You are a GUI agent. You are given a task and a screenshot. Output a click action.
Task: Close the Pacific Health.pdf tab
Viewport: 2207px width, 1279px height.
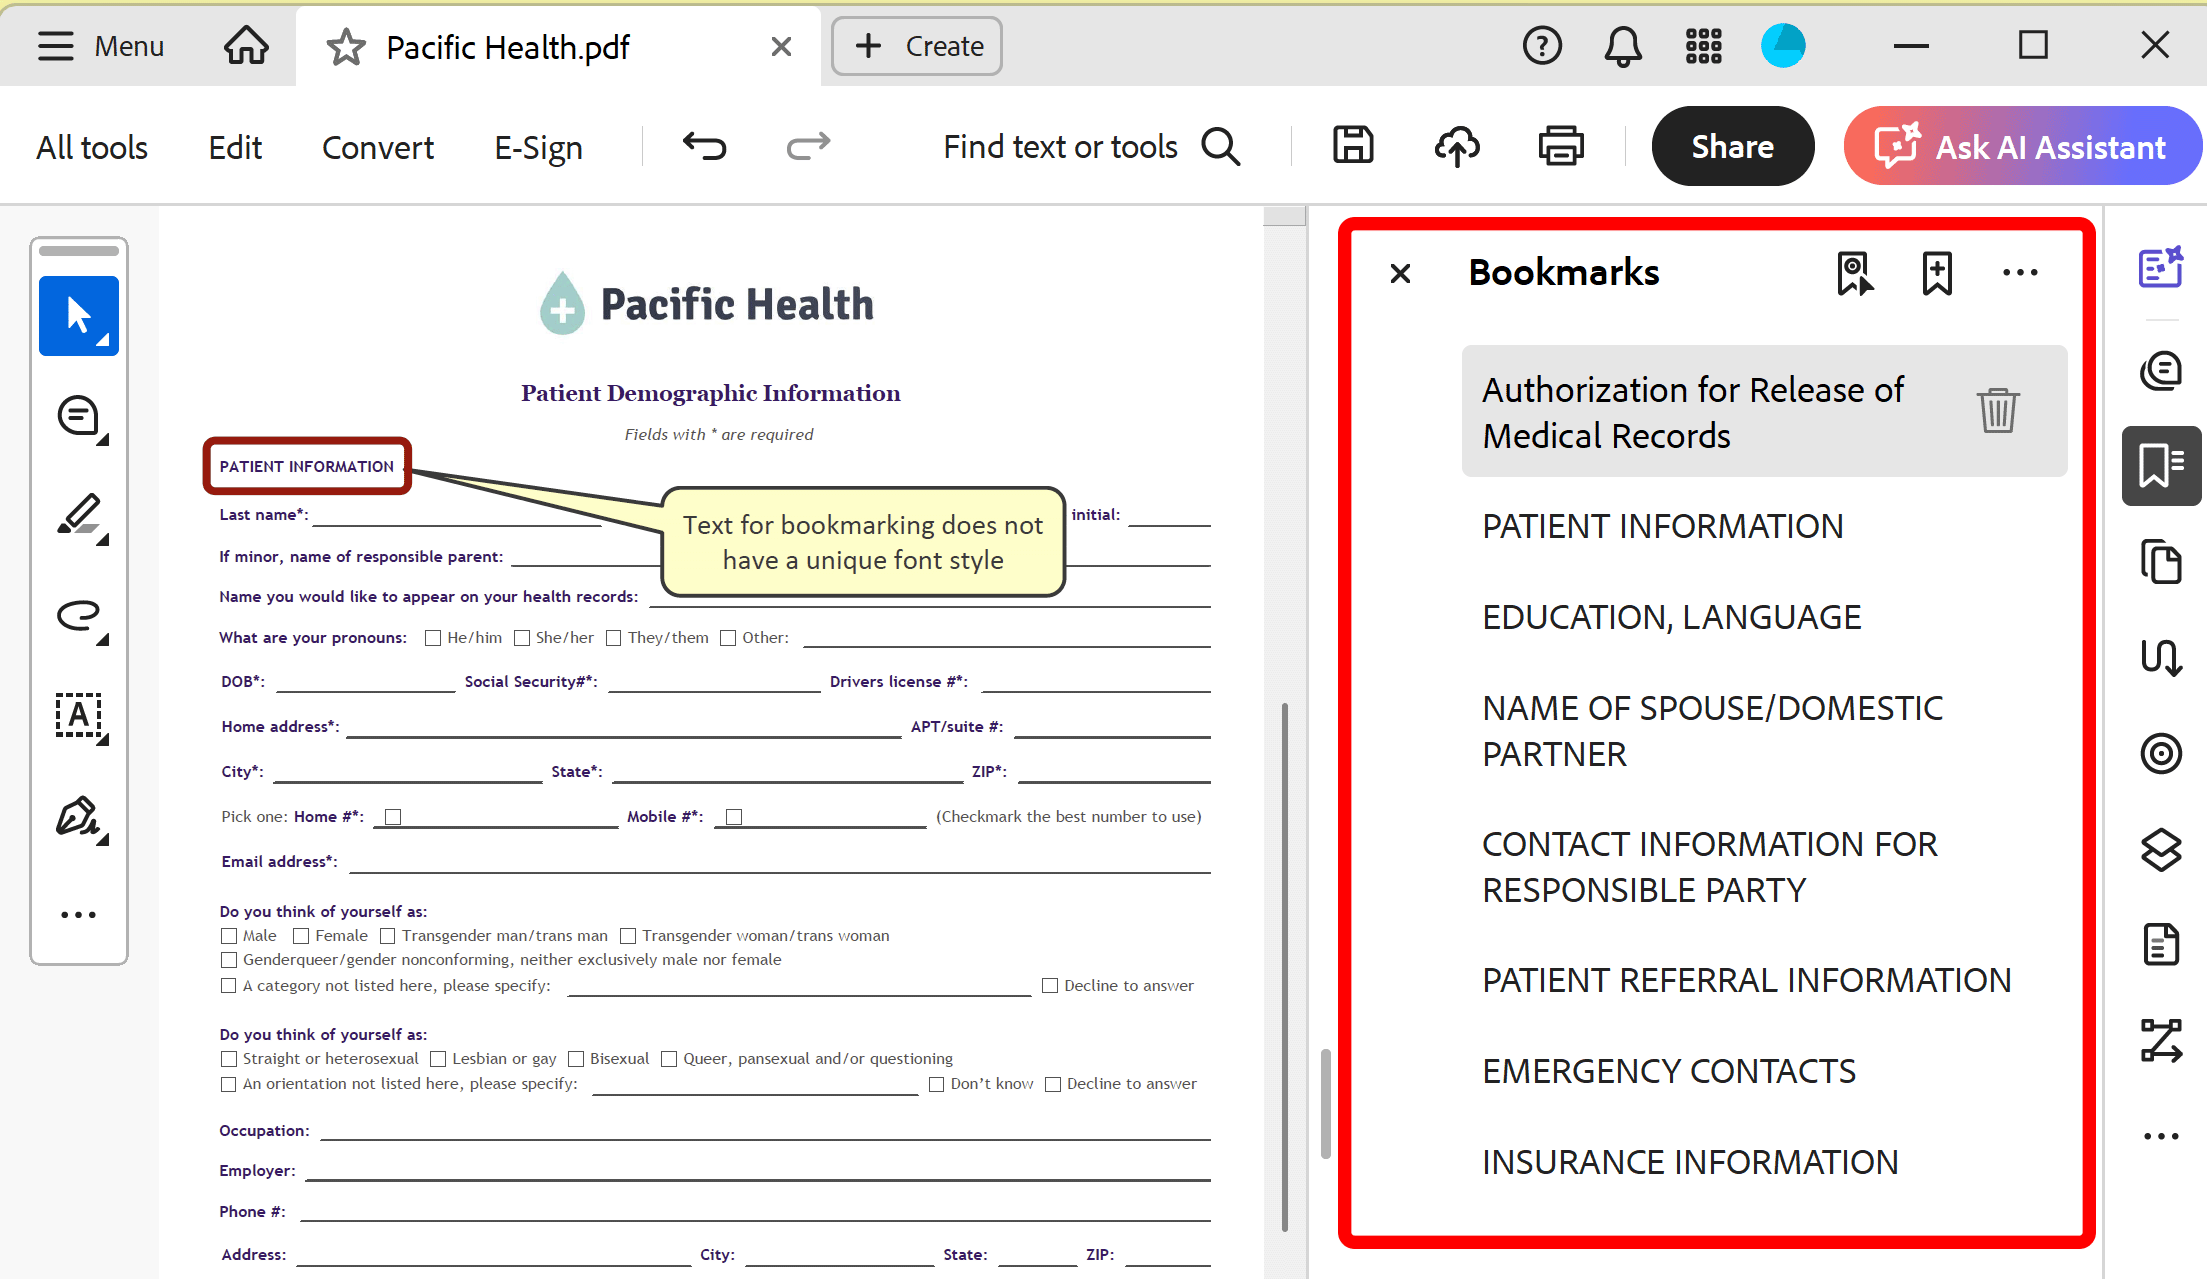tap(782, 46)
